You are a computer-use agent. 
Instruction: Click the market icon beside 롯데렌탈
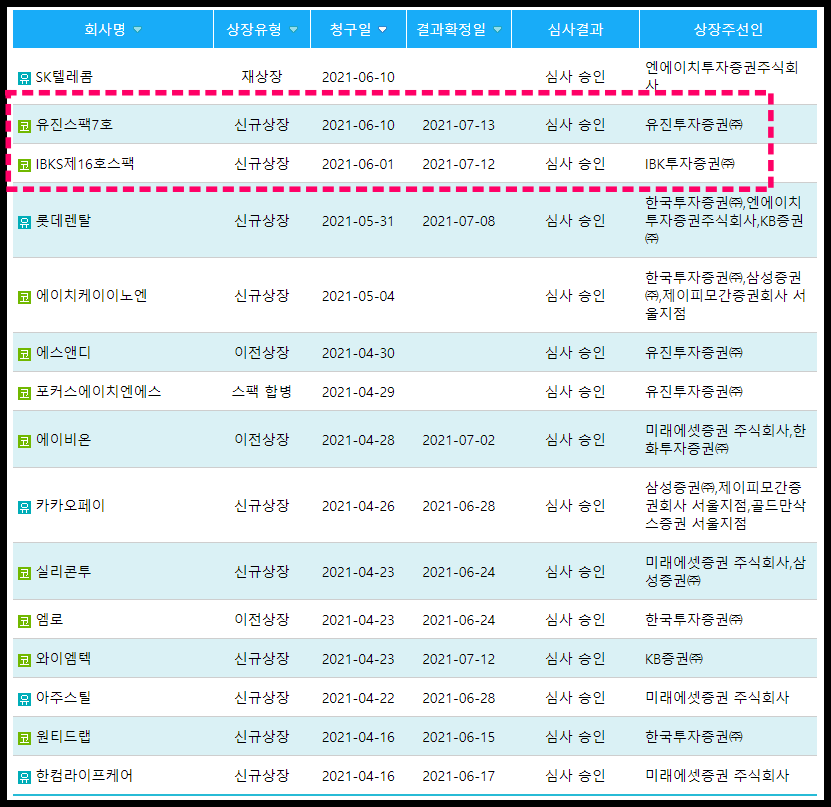point(24,222)
